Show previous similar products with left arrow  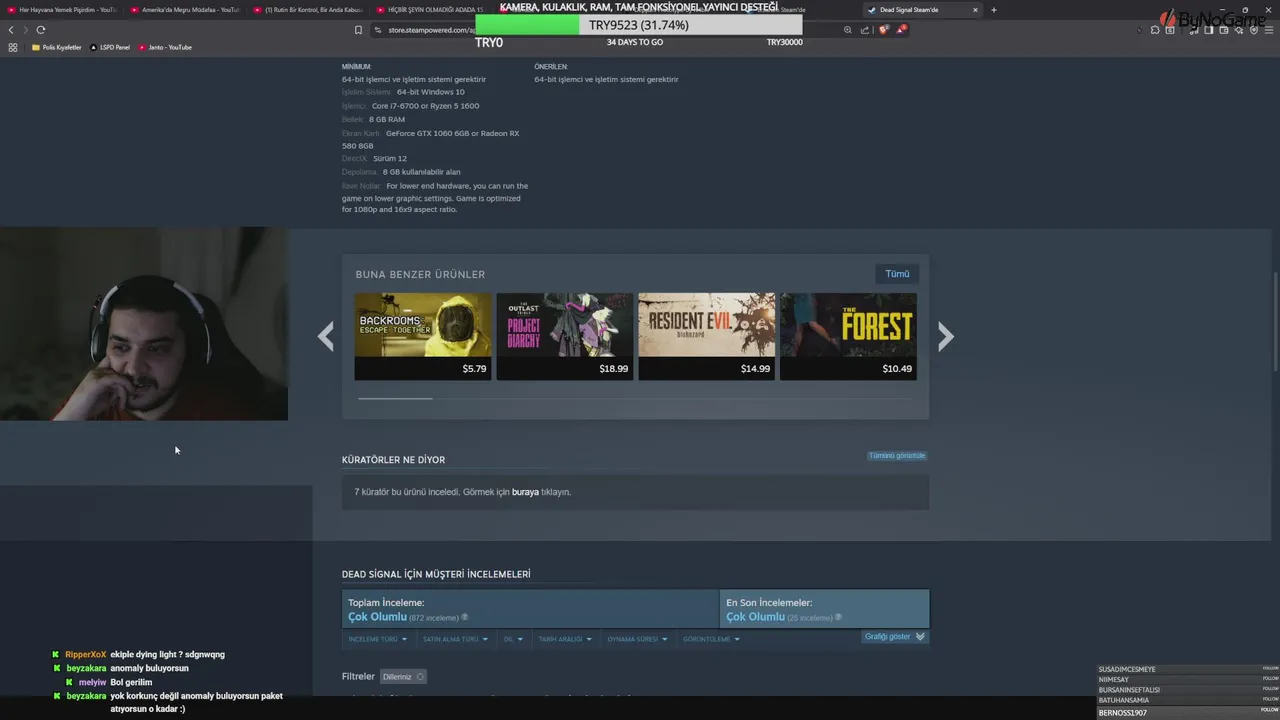point(326,336)
